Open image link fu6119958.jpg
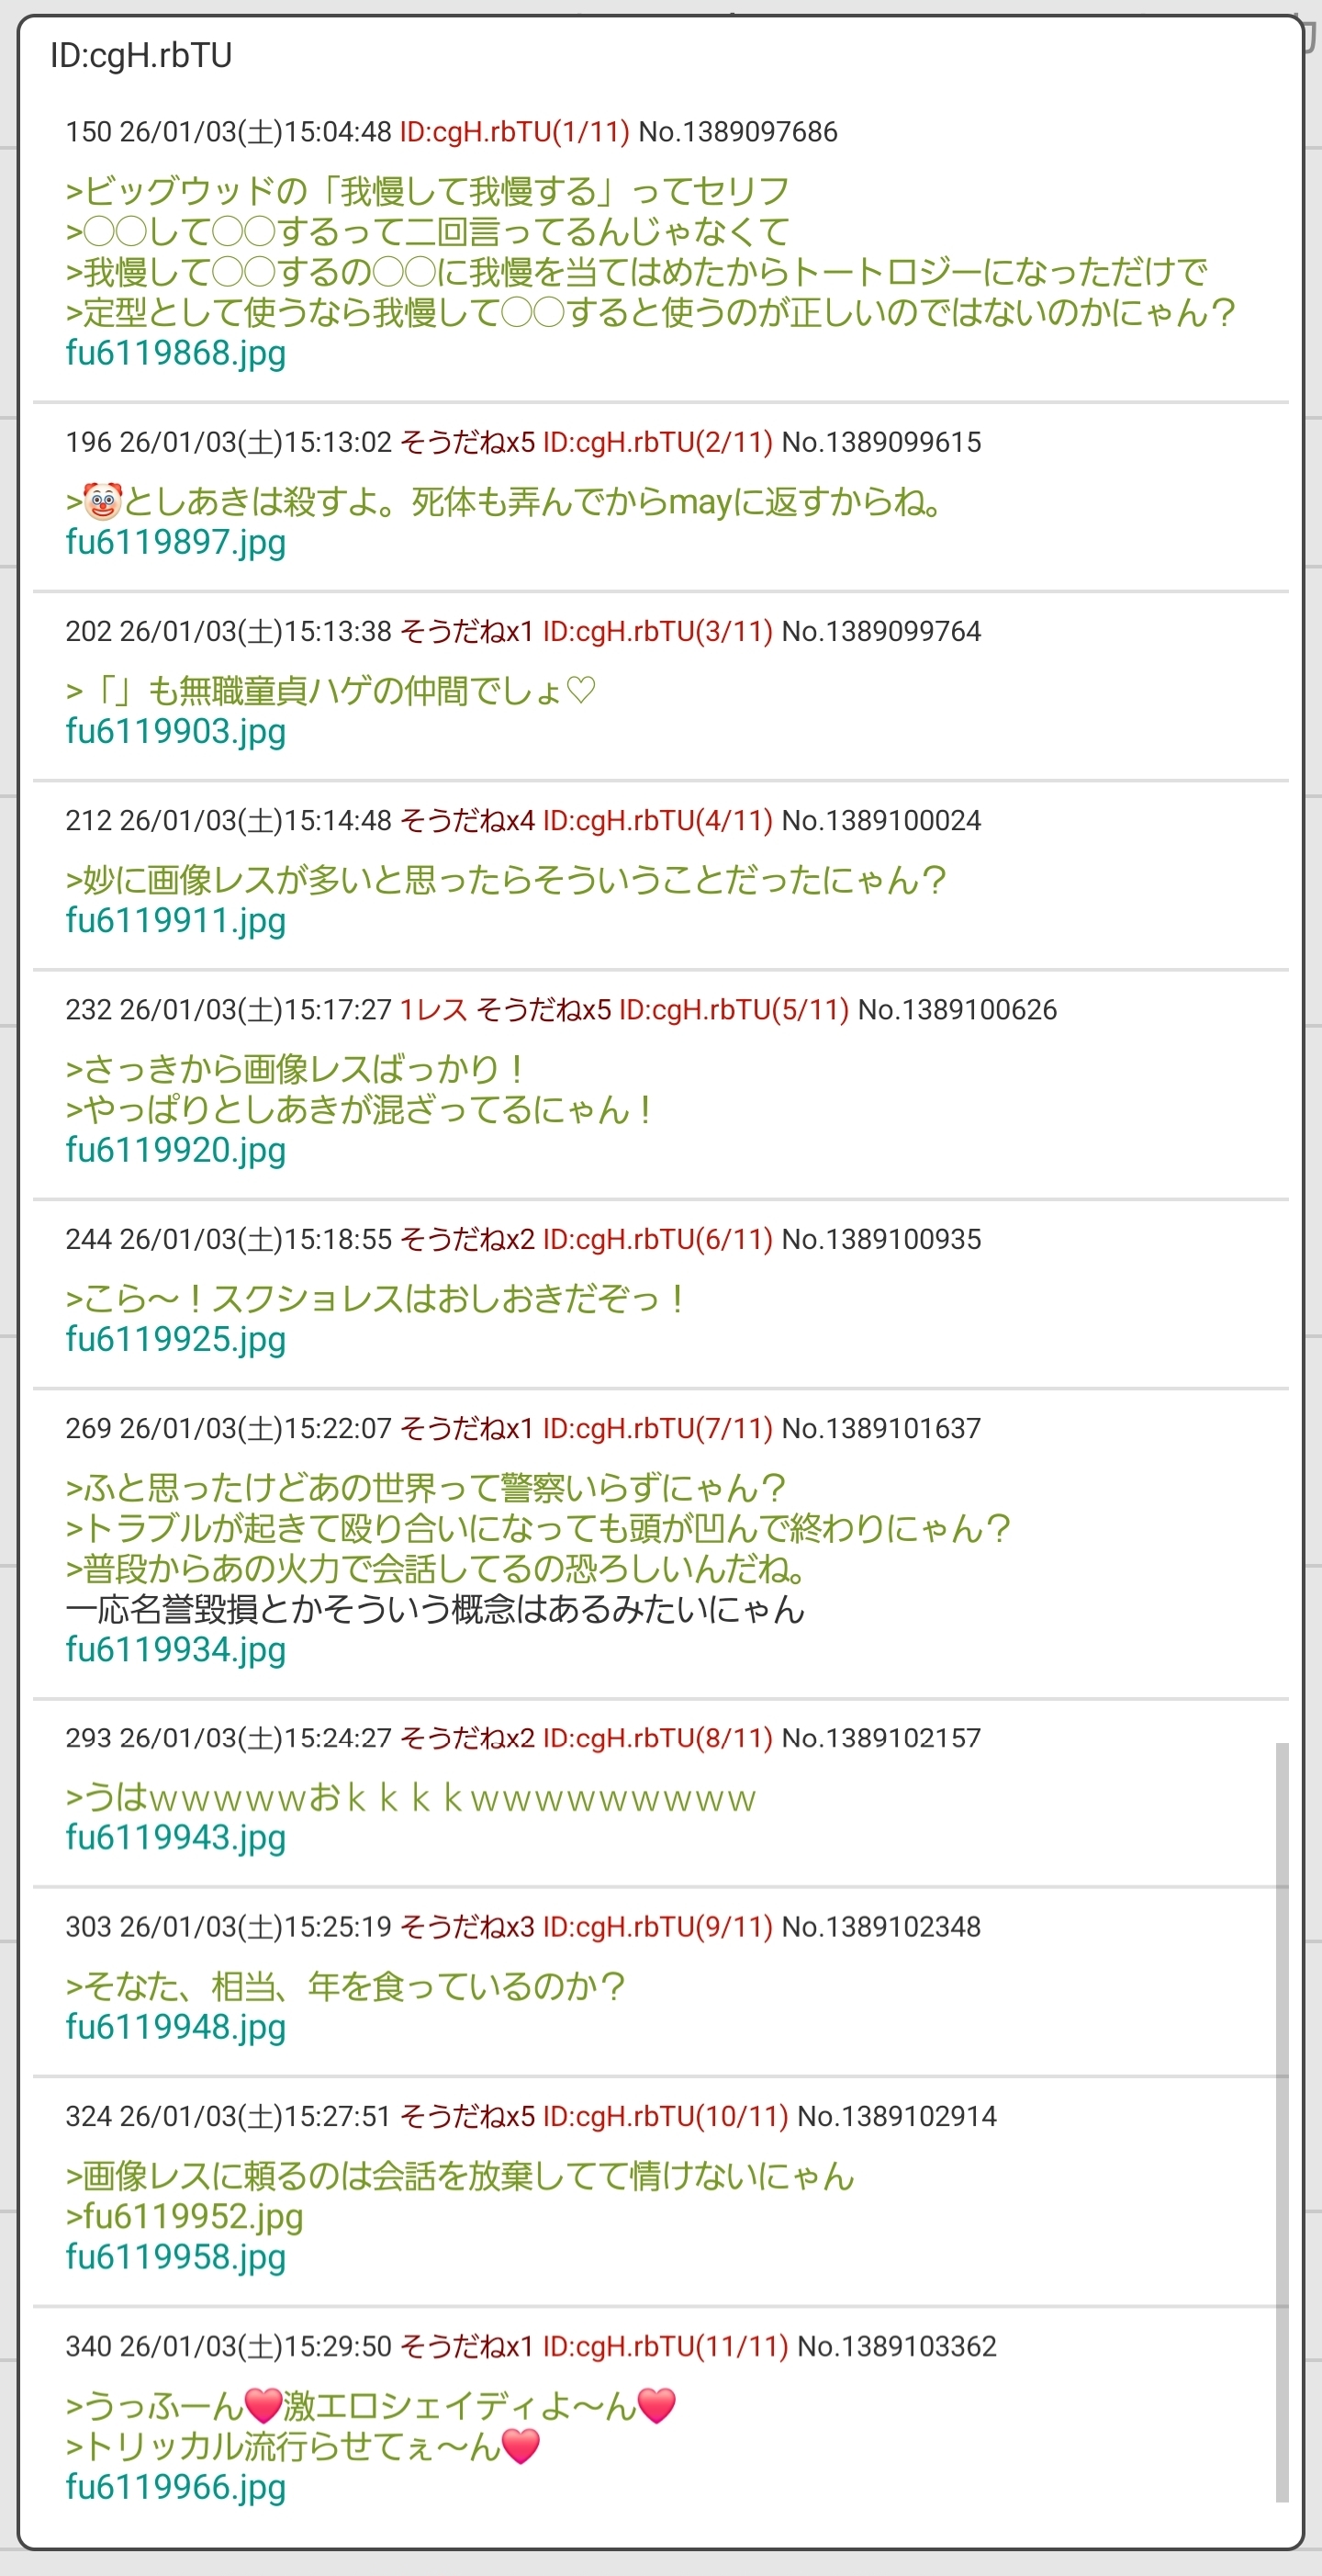 coord(176,2257)
